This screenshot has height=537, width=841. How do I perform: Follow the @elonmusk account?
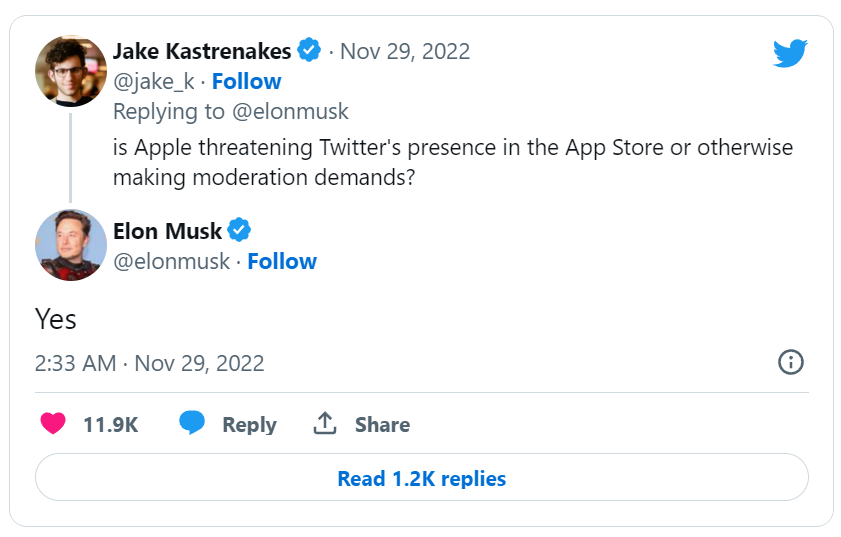pyautogui.click(x=282, y=261)
